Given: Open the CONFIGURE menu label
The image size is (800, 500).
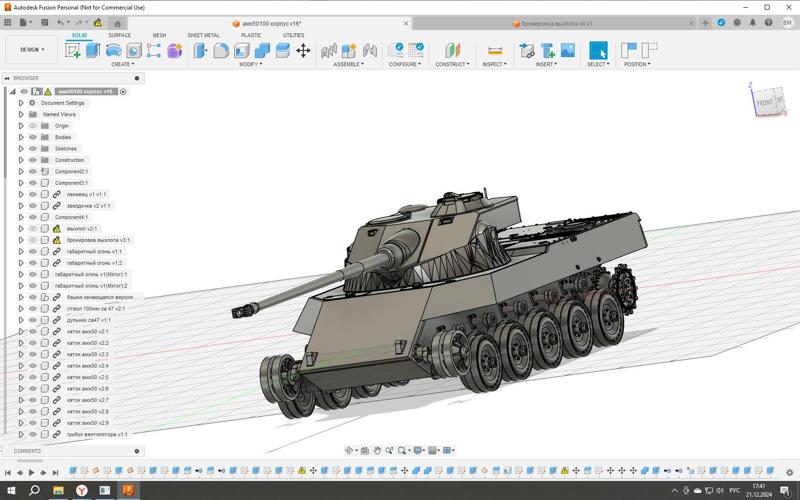Looking at the screenshot, I should 405,64.
